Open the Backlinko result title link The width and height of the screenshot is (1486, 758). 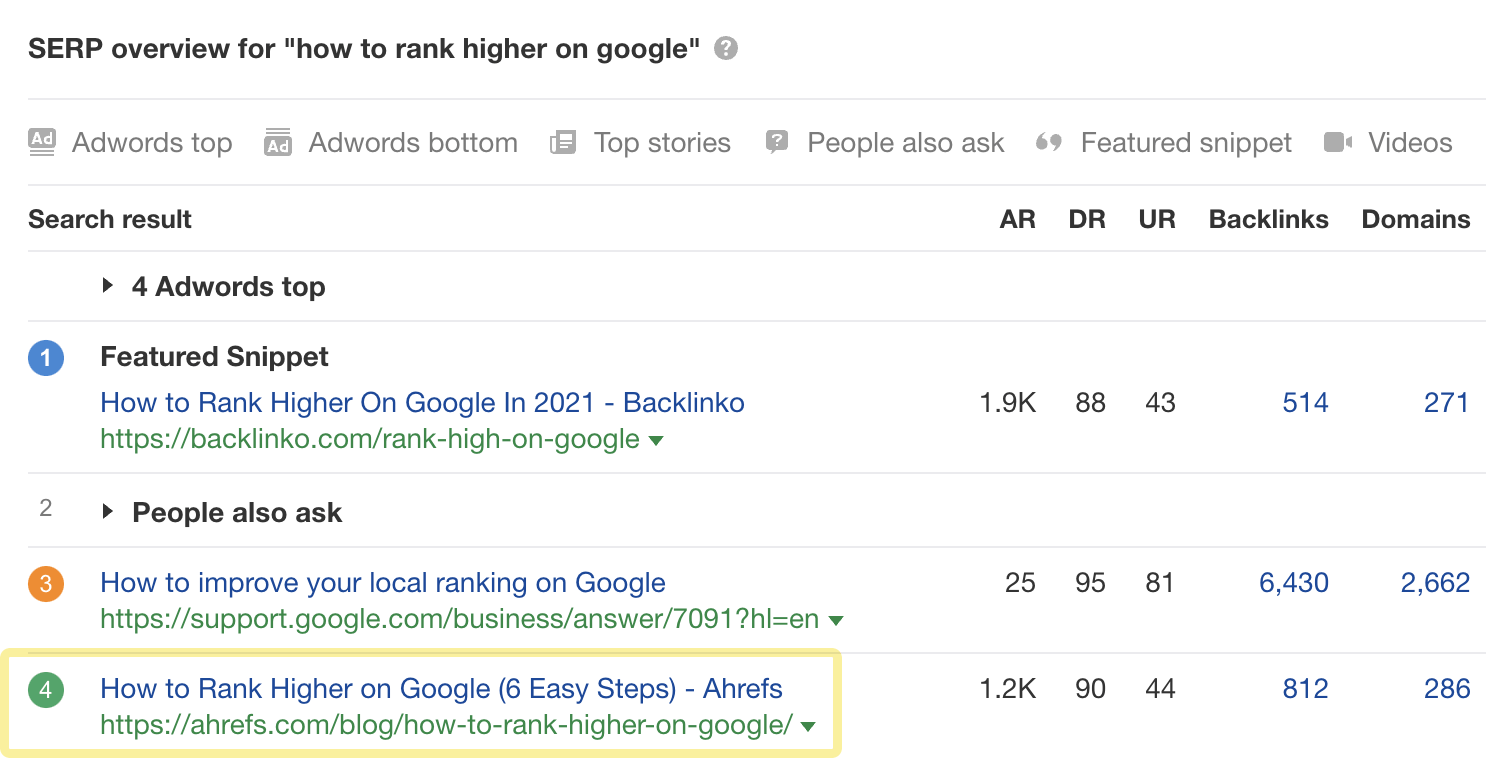click(x=422, y=403)
